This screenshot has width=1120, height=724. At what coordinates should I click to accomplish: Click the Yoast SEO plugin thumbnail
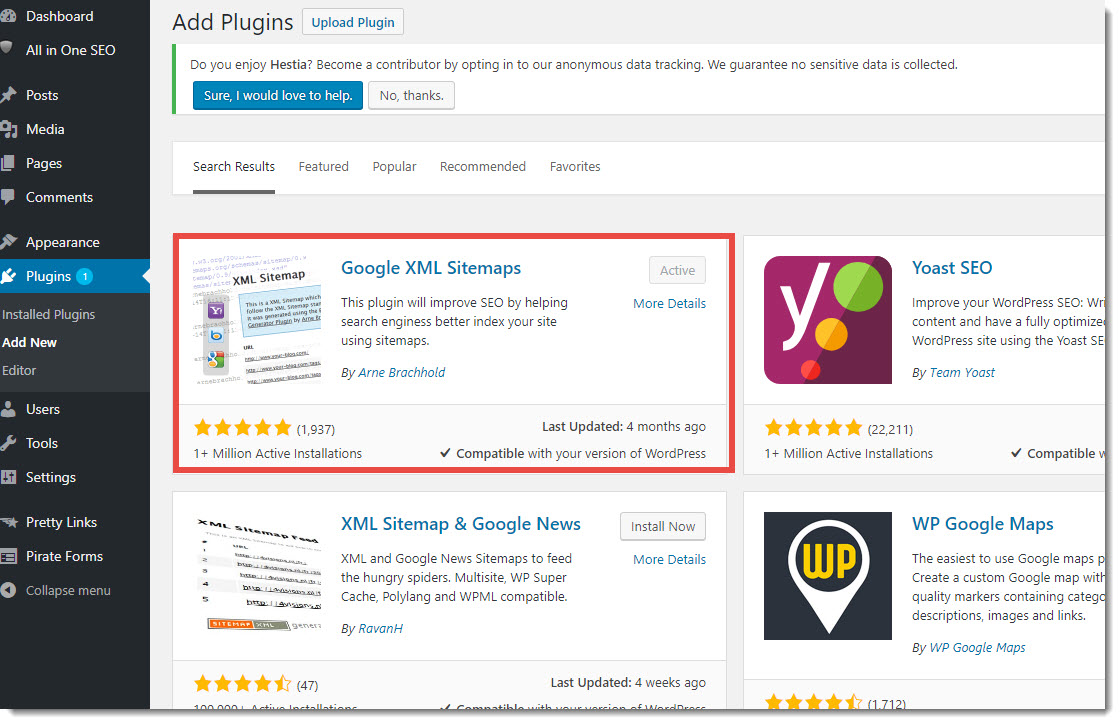[x=828, y=320]
